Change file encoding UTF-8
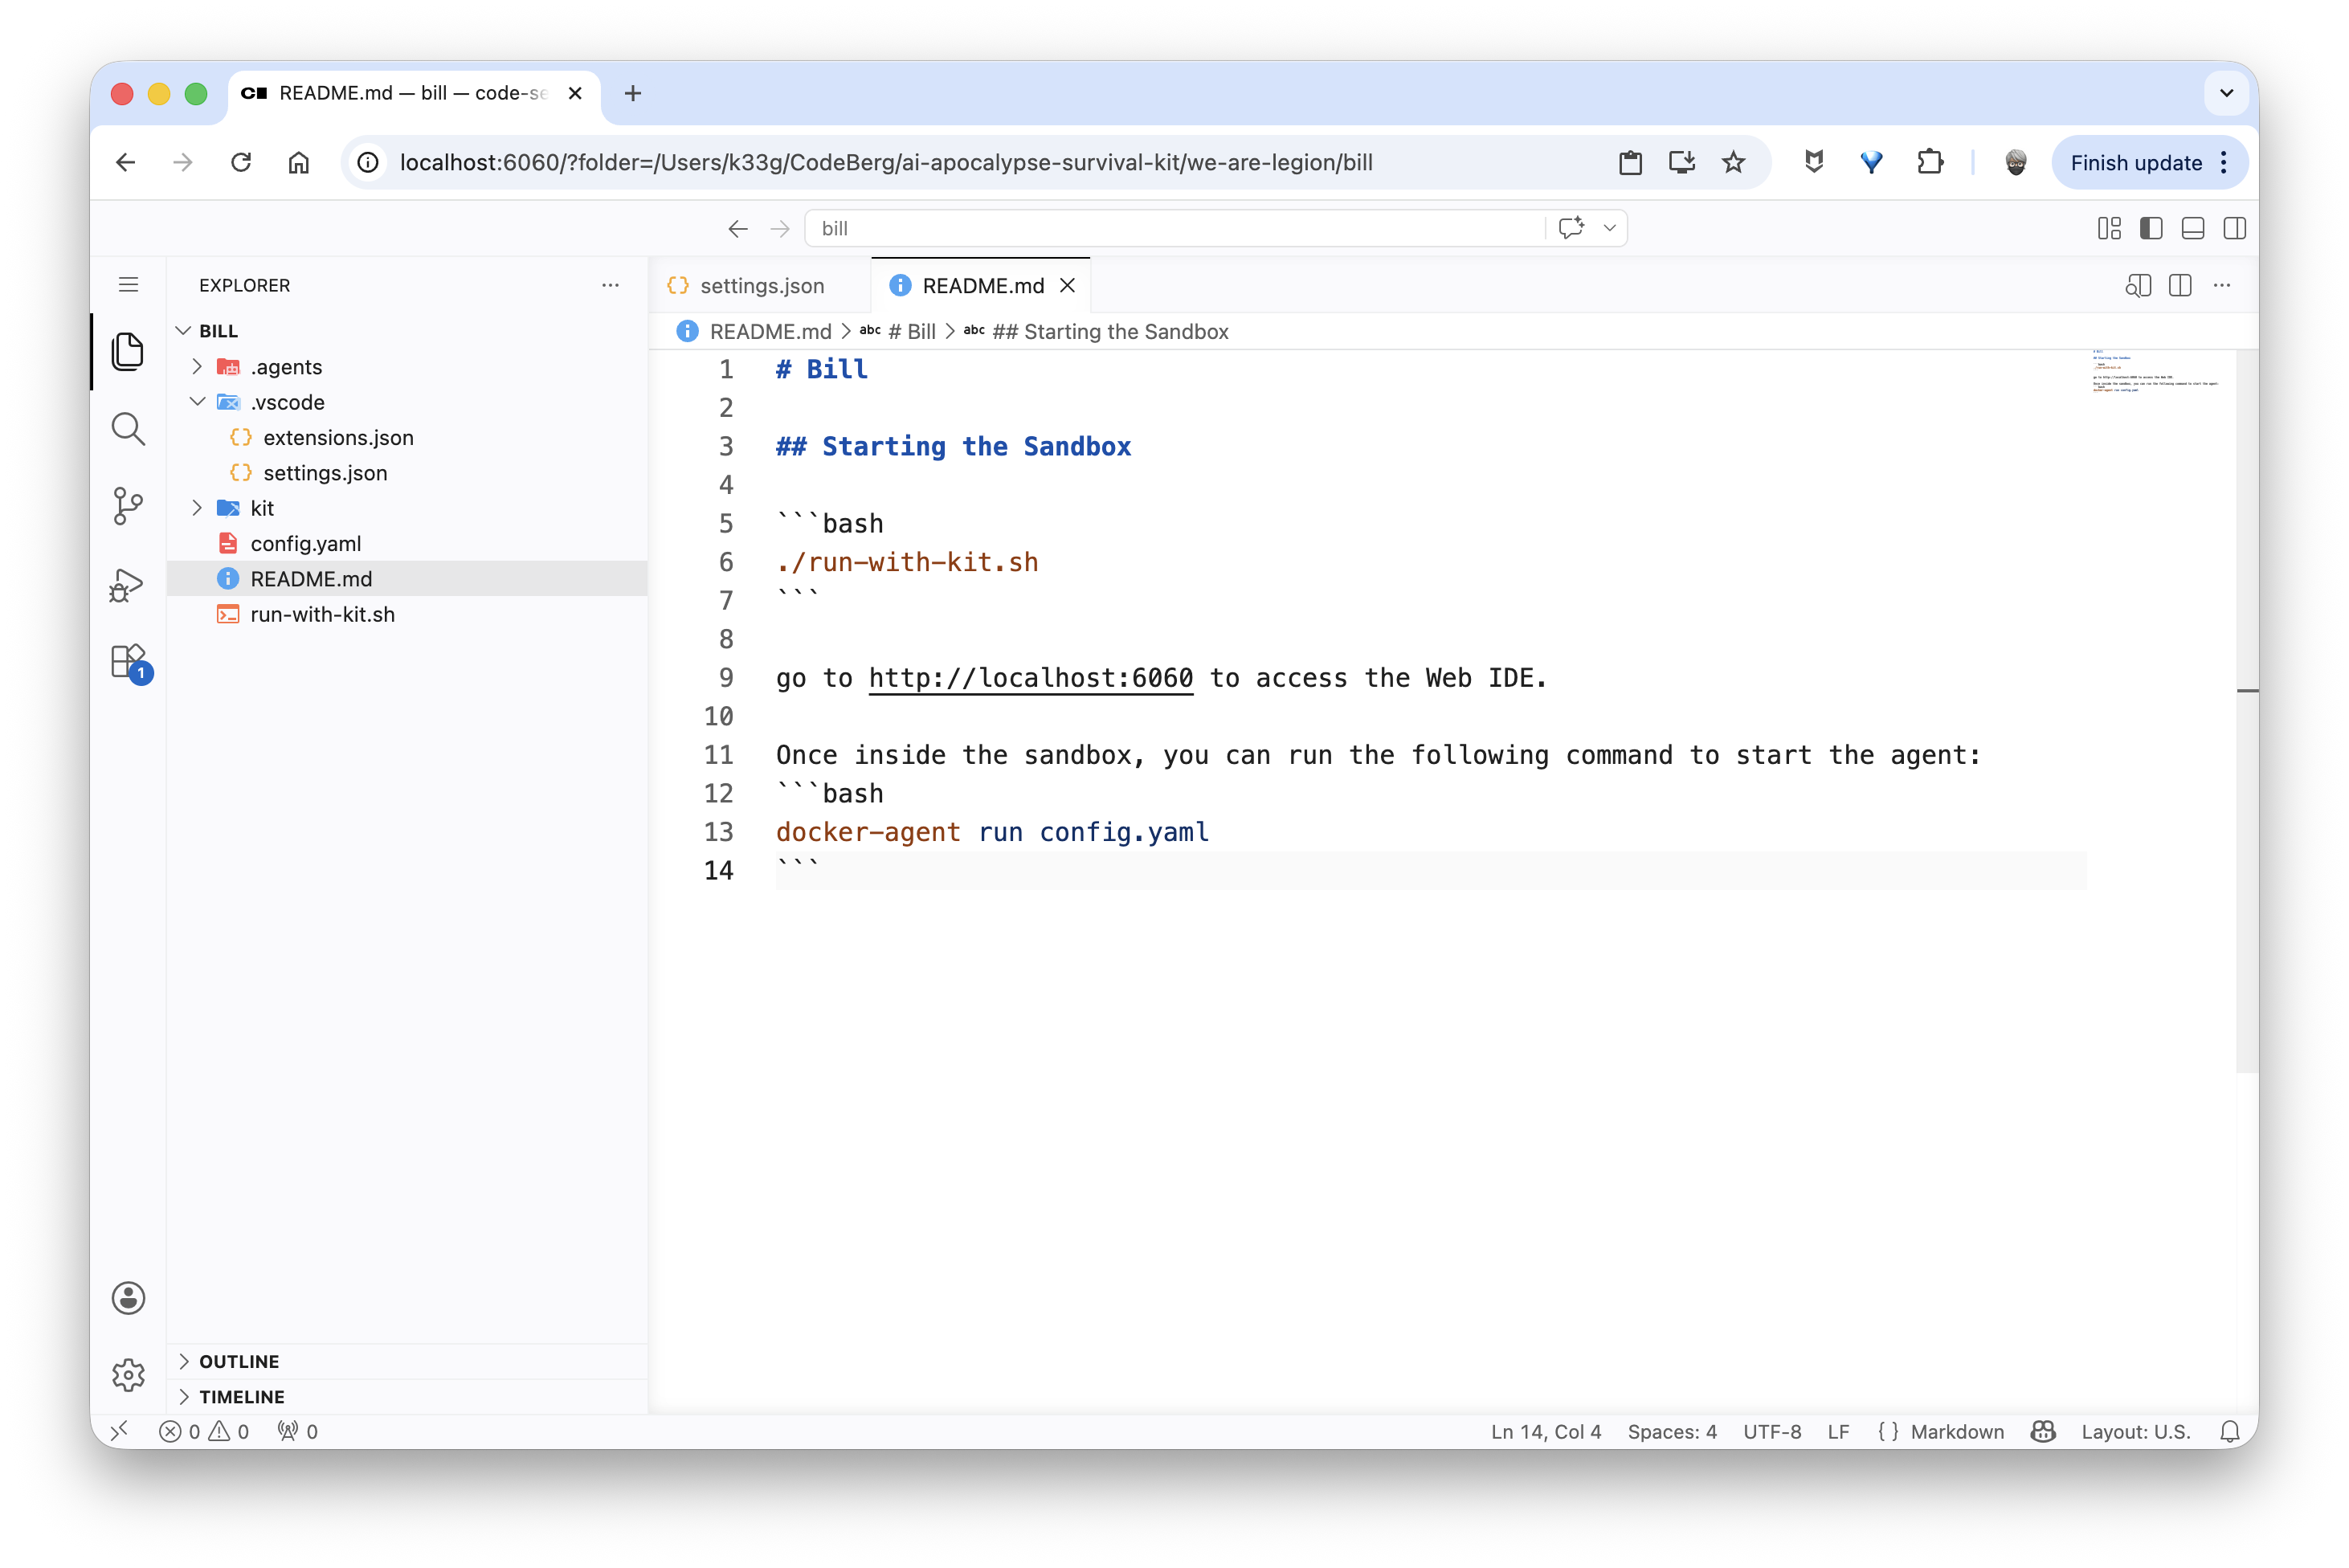The height and width of the screenshot is (1568, 2349). pyautogui.click(x=1772, y=1432)
